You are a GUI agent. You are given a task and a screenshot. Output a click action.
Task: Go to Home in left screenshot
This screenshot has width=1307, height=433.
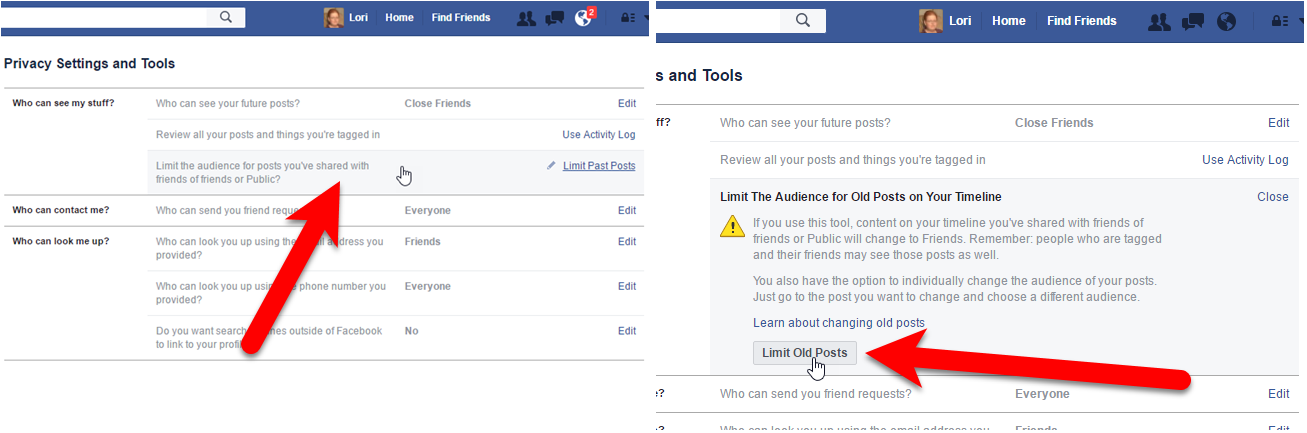click(x=399, y=18)
